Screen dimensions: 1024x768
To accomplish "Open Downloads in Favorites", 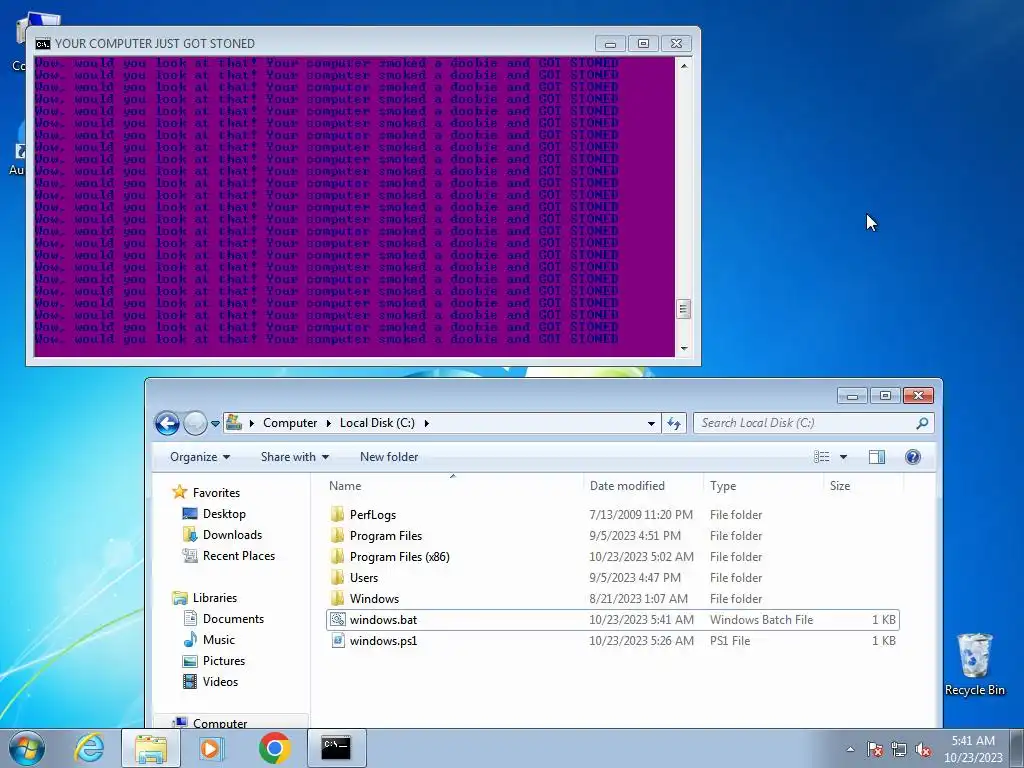I will click(232, 535).
